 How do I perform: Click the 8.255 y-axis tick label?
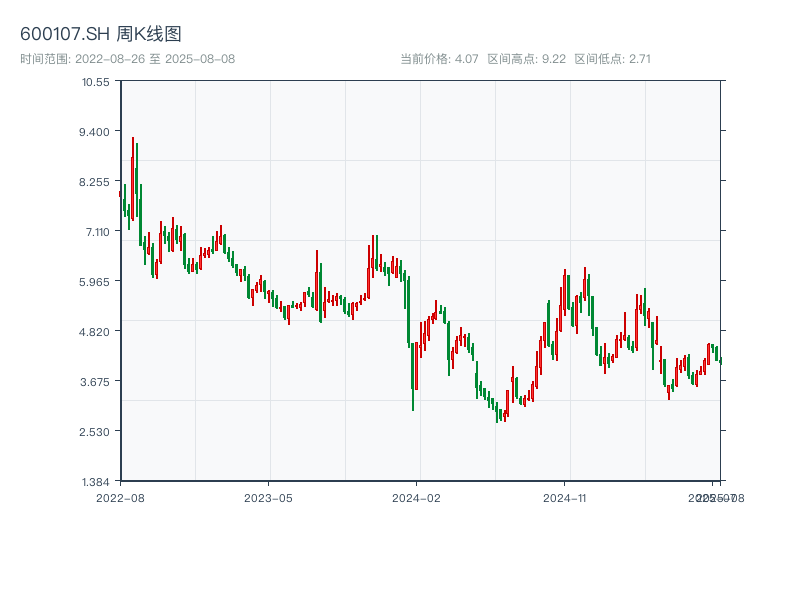(96, 182)
